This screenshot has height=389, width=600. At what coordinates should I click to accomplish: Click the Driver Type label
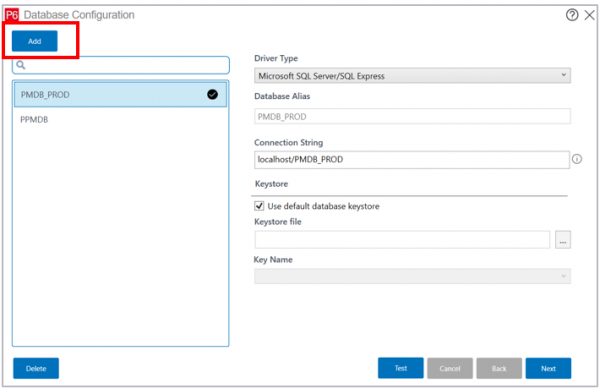coord(276,59)
